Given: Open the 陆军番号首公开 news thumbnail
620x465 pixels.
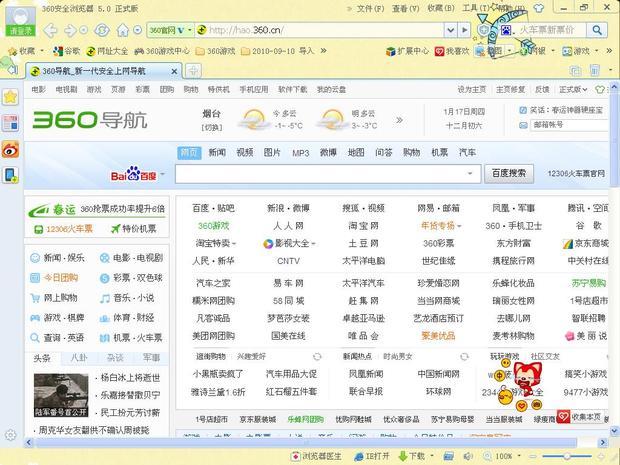Looking at the screenshot, I should point(61,395).
